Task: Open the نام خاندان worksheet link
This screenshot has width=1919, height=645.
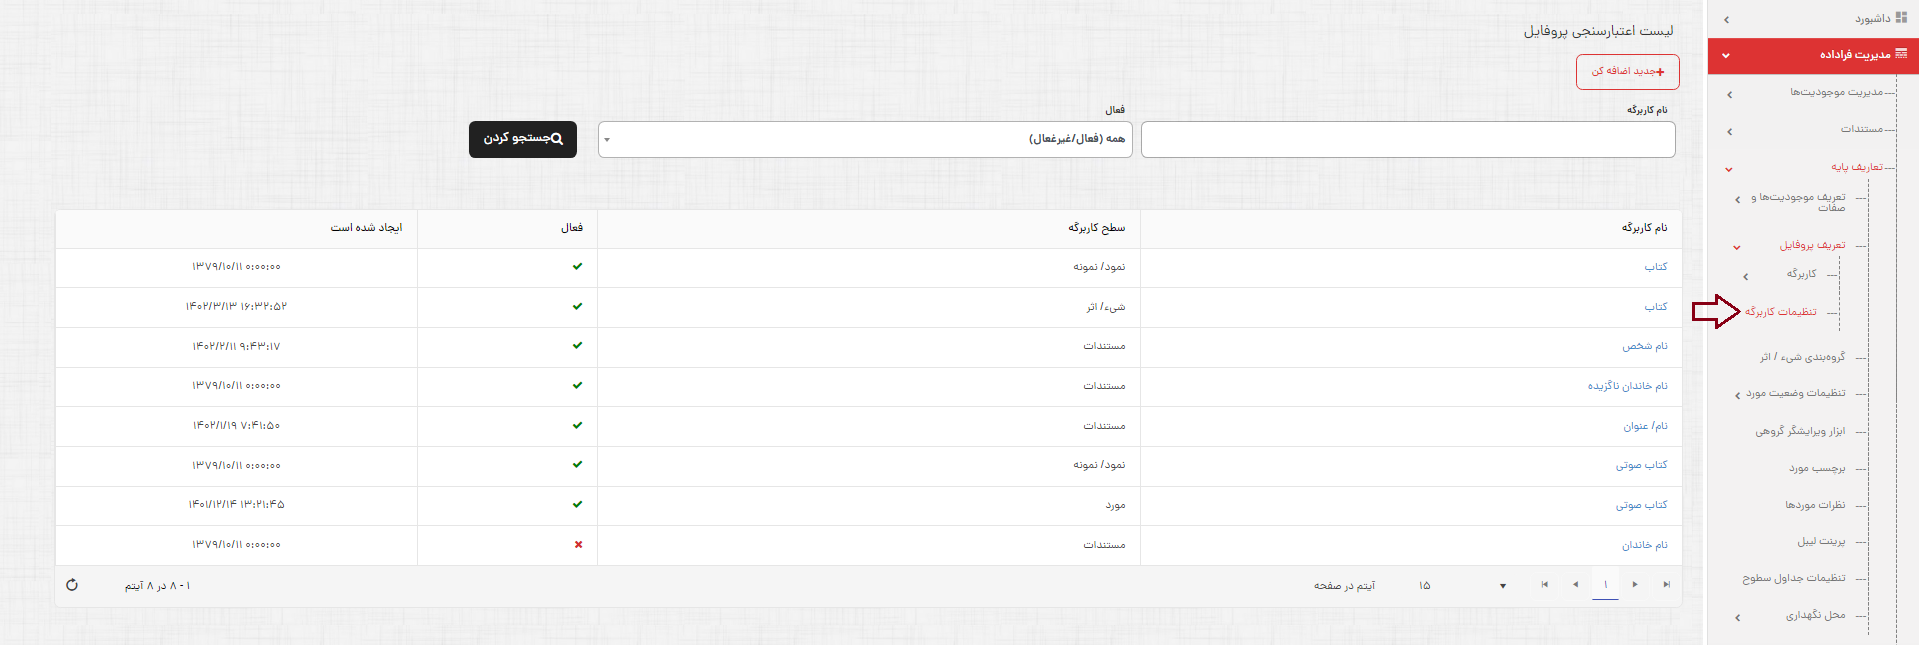Action: coord(1645,545)
